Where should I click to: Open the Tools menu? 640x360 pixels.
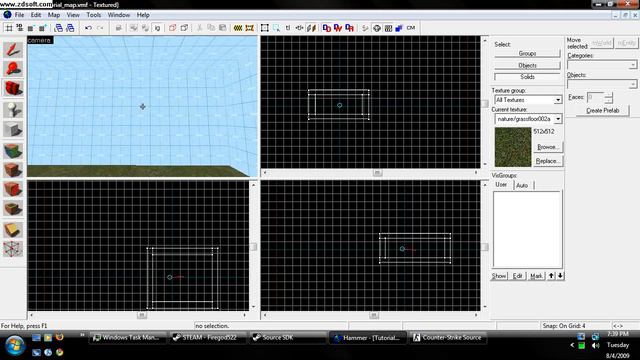click(93, 15)
